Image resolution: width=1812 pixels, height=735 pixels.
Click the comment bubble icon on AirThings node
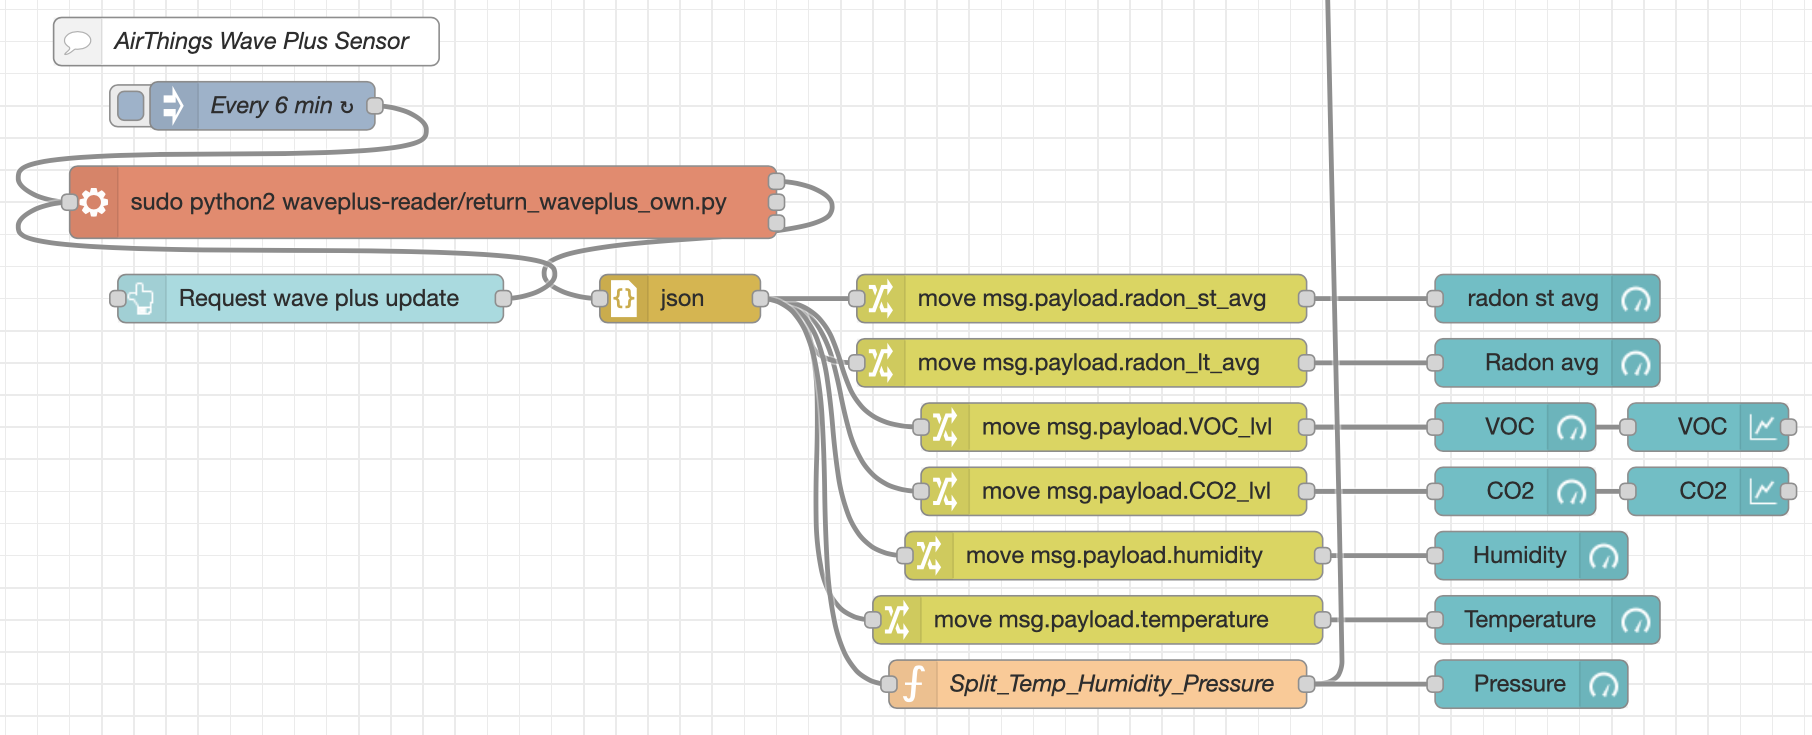[77, 42]
